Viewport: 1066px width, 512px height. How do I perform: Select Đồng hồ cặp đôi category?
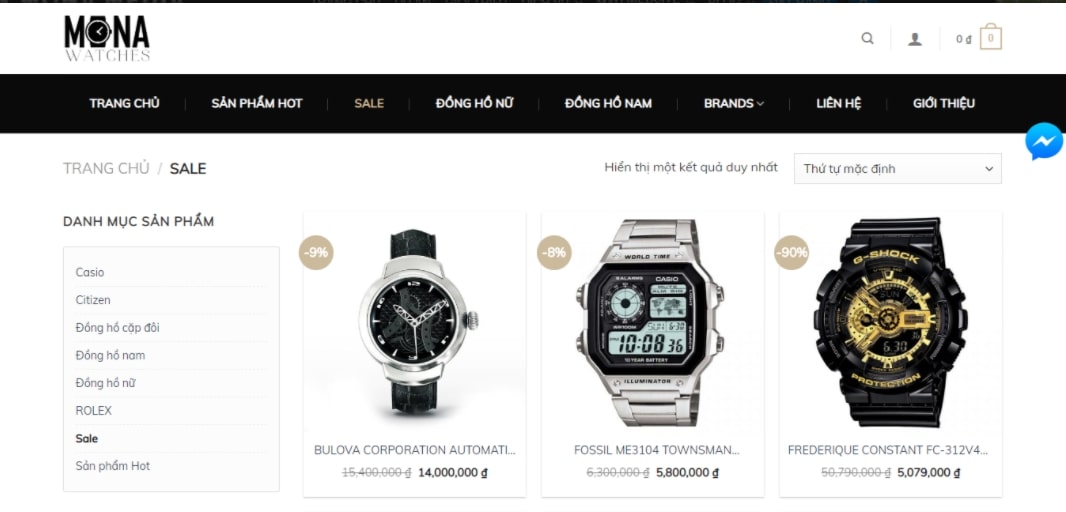tap(118, 328)
